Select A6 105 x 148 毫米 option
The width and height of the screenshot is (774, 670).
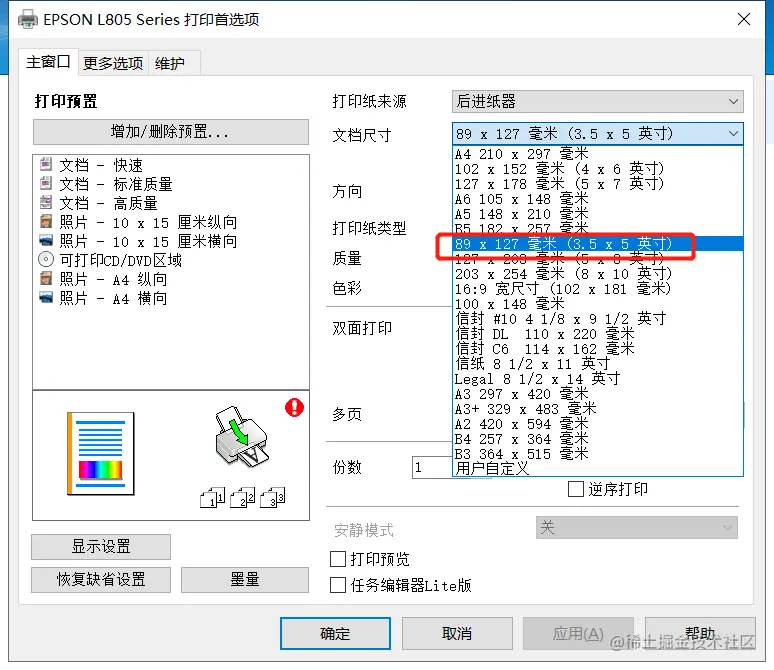(x=598, y=199)
